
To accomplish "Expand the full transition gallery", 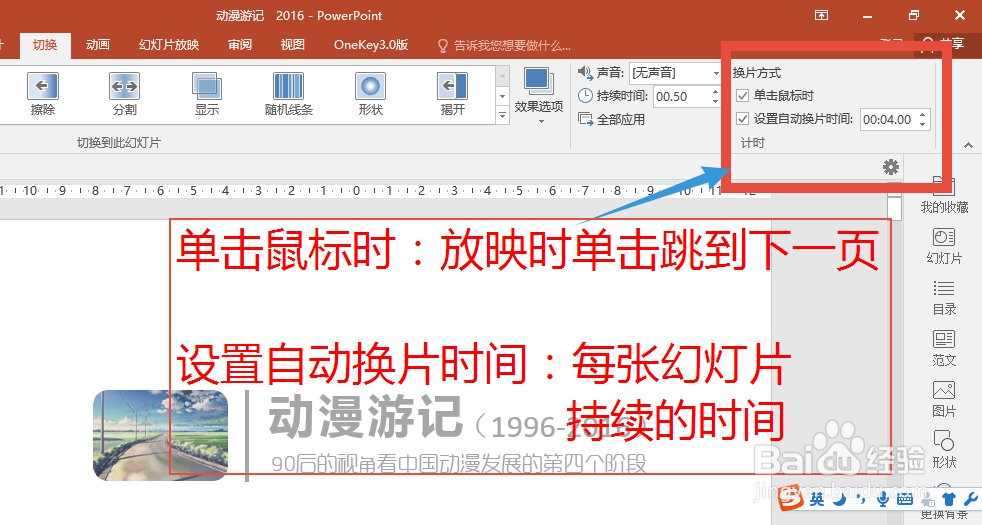I will pos(502,115).
